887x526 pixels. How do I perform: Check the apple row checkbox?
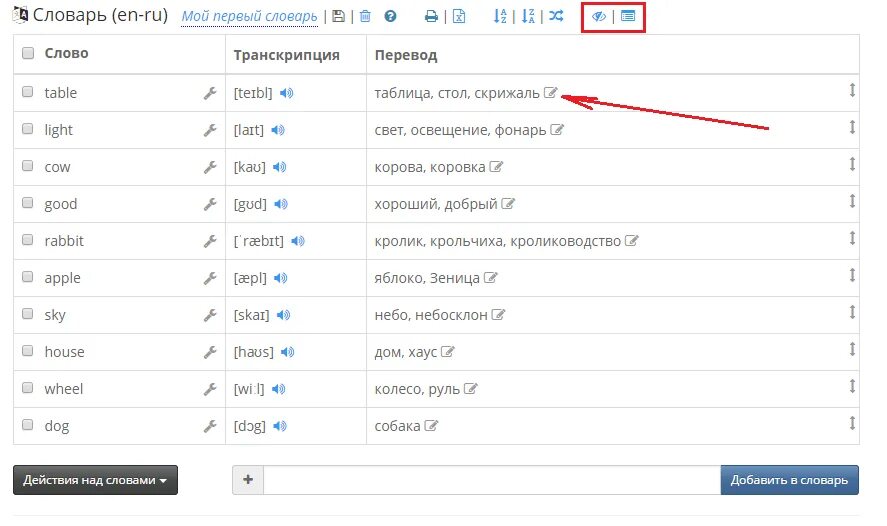click(x=28, y=277)
